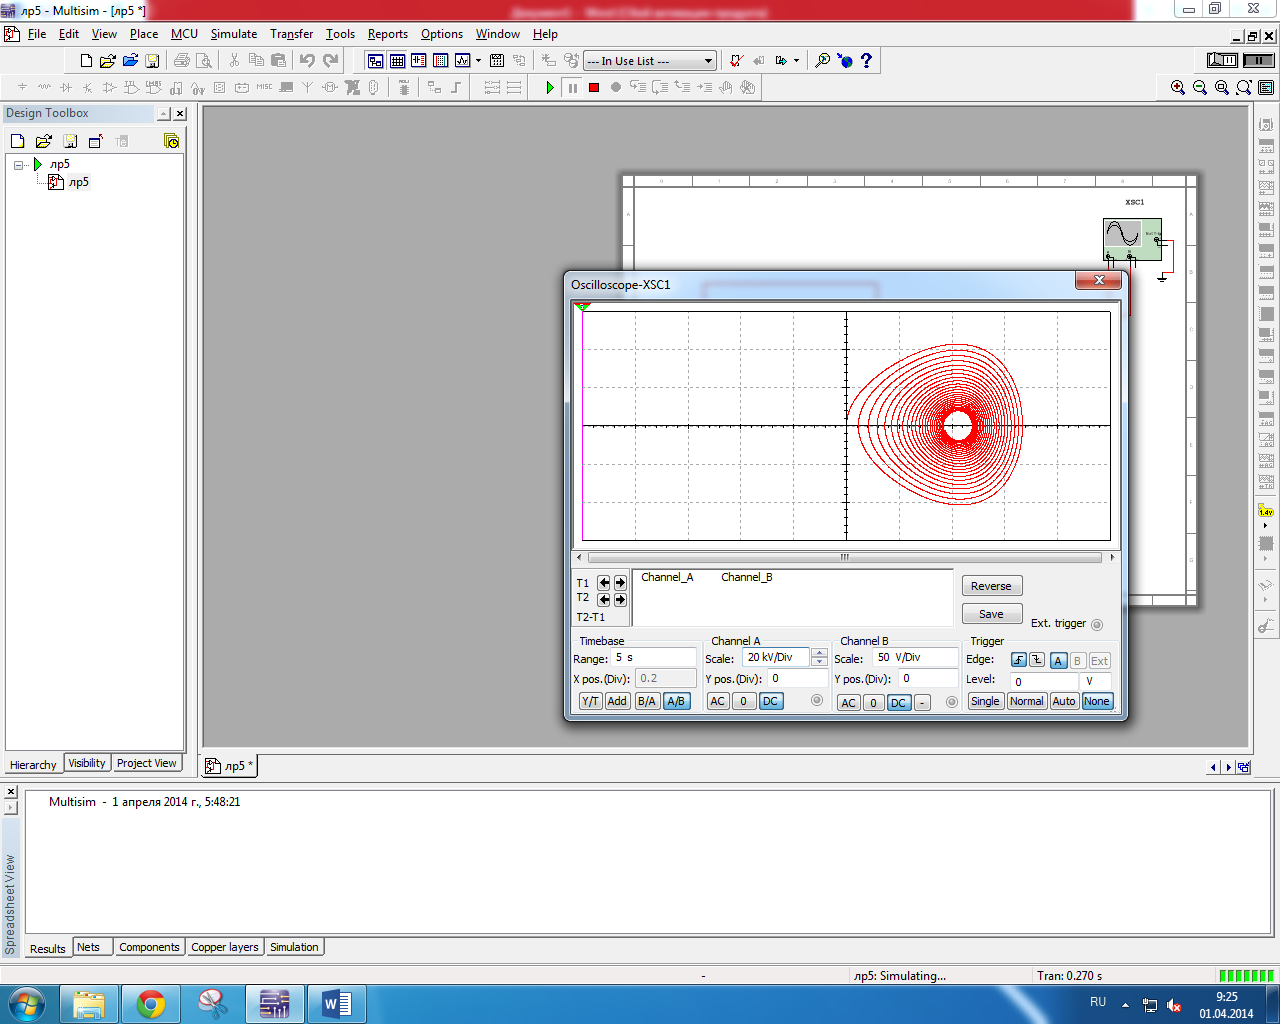The width and height of the screenshot is (1280, 1024).
Task: Open Google Chrome from the taskbar
Action: 151,1004
